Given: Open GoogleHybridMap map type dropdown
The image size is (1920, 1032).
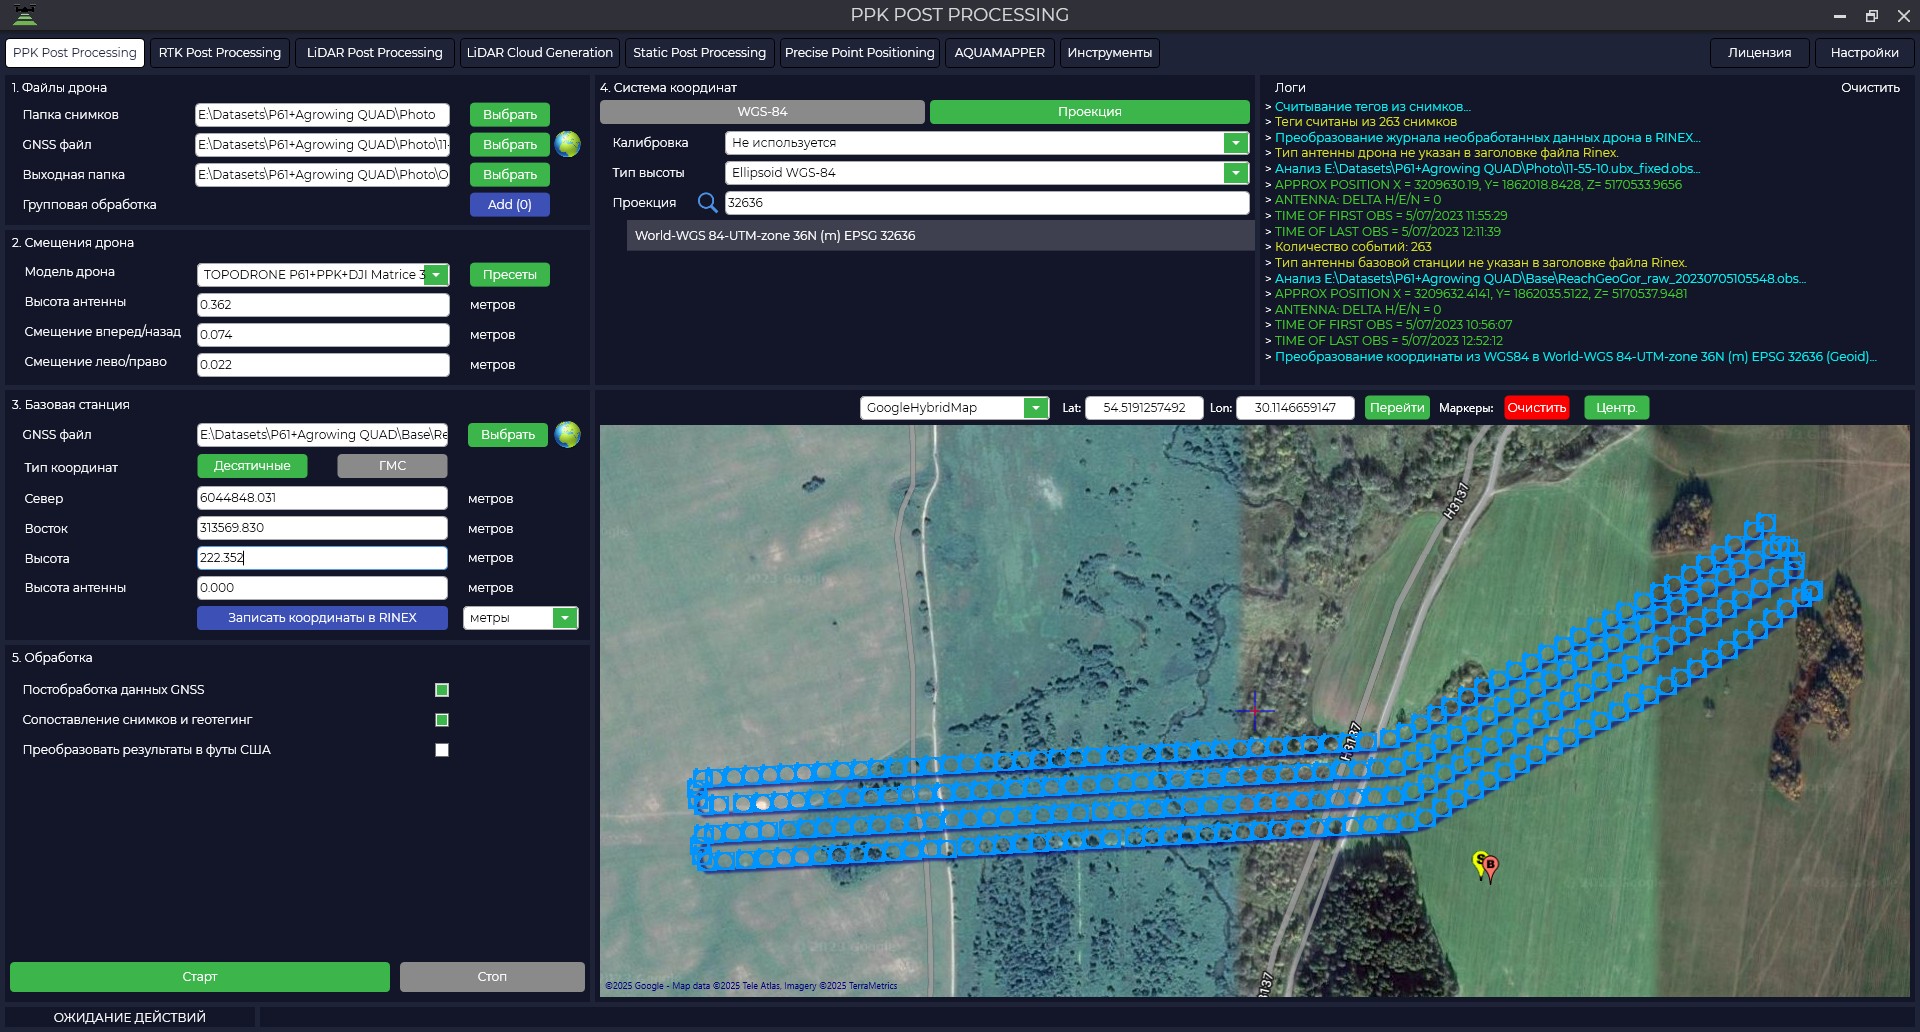Looking at the screenshot, I should click(x=1036, y=408).
